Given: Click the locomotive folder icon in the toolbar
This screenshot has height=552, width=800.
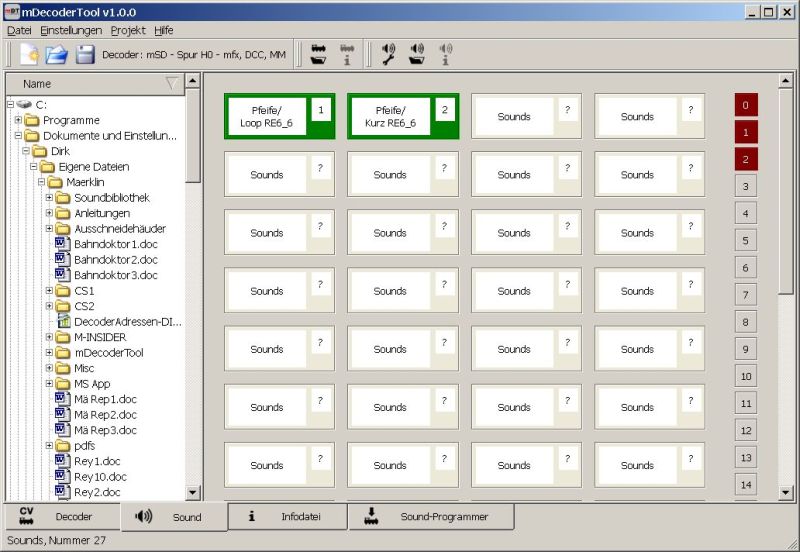Looking at the screenshot, I should point(318,54).
